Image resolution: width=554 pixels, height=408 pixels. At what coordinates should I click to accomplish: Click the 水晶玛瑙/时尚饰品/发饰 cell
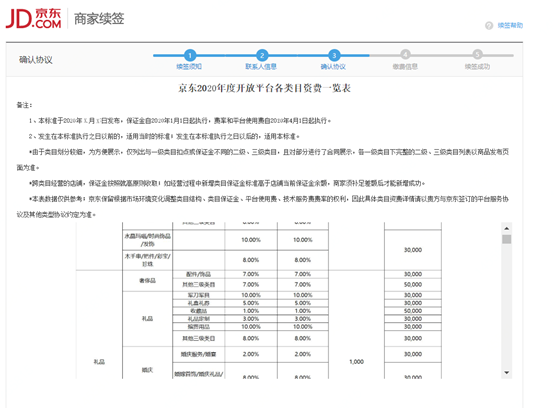click(147, 240)
